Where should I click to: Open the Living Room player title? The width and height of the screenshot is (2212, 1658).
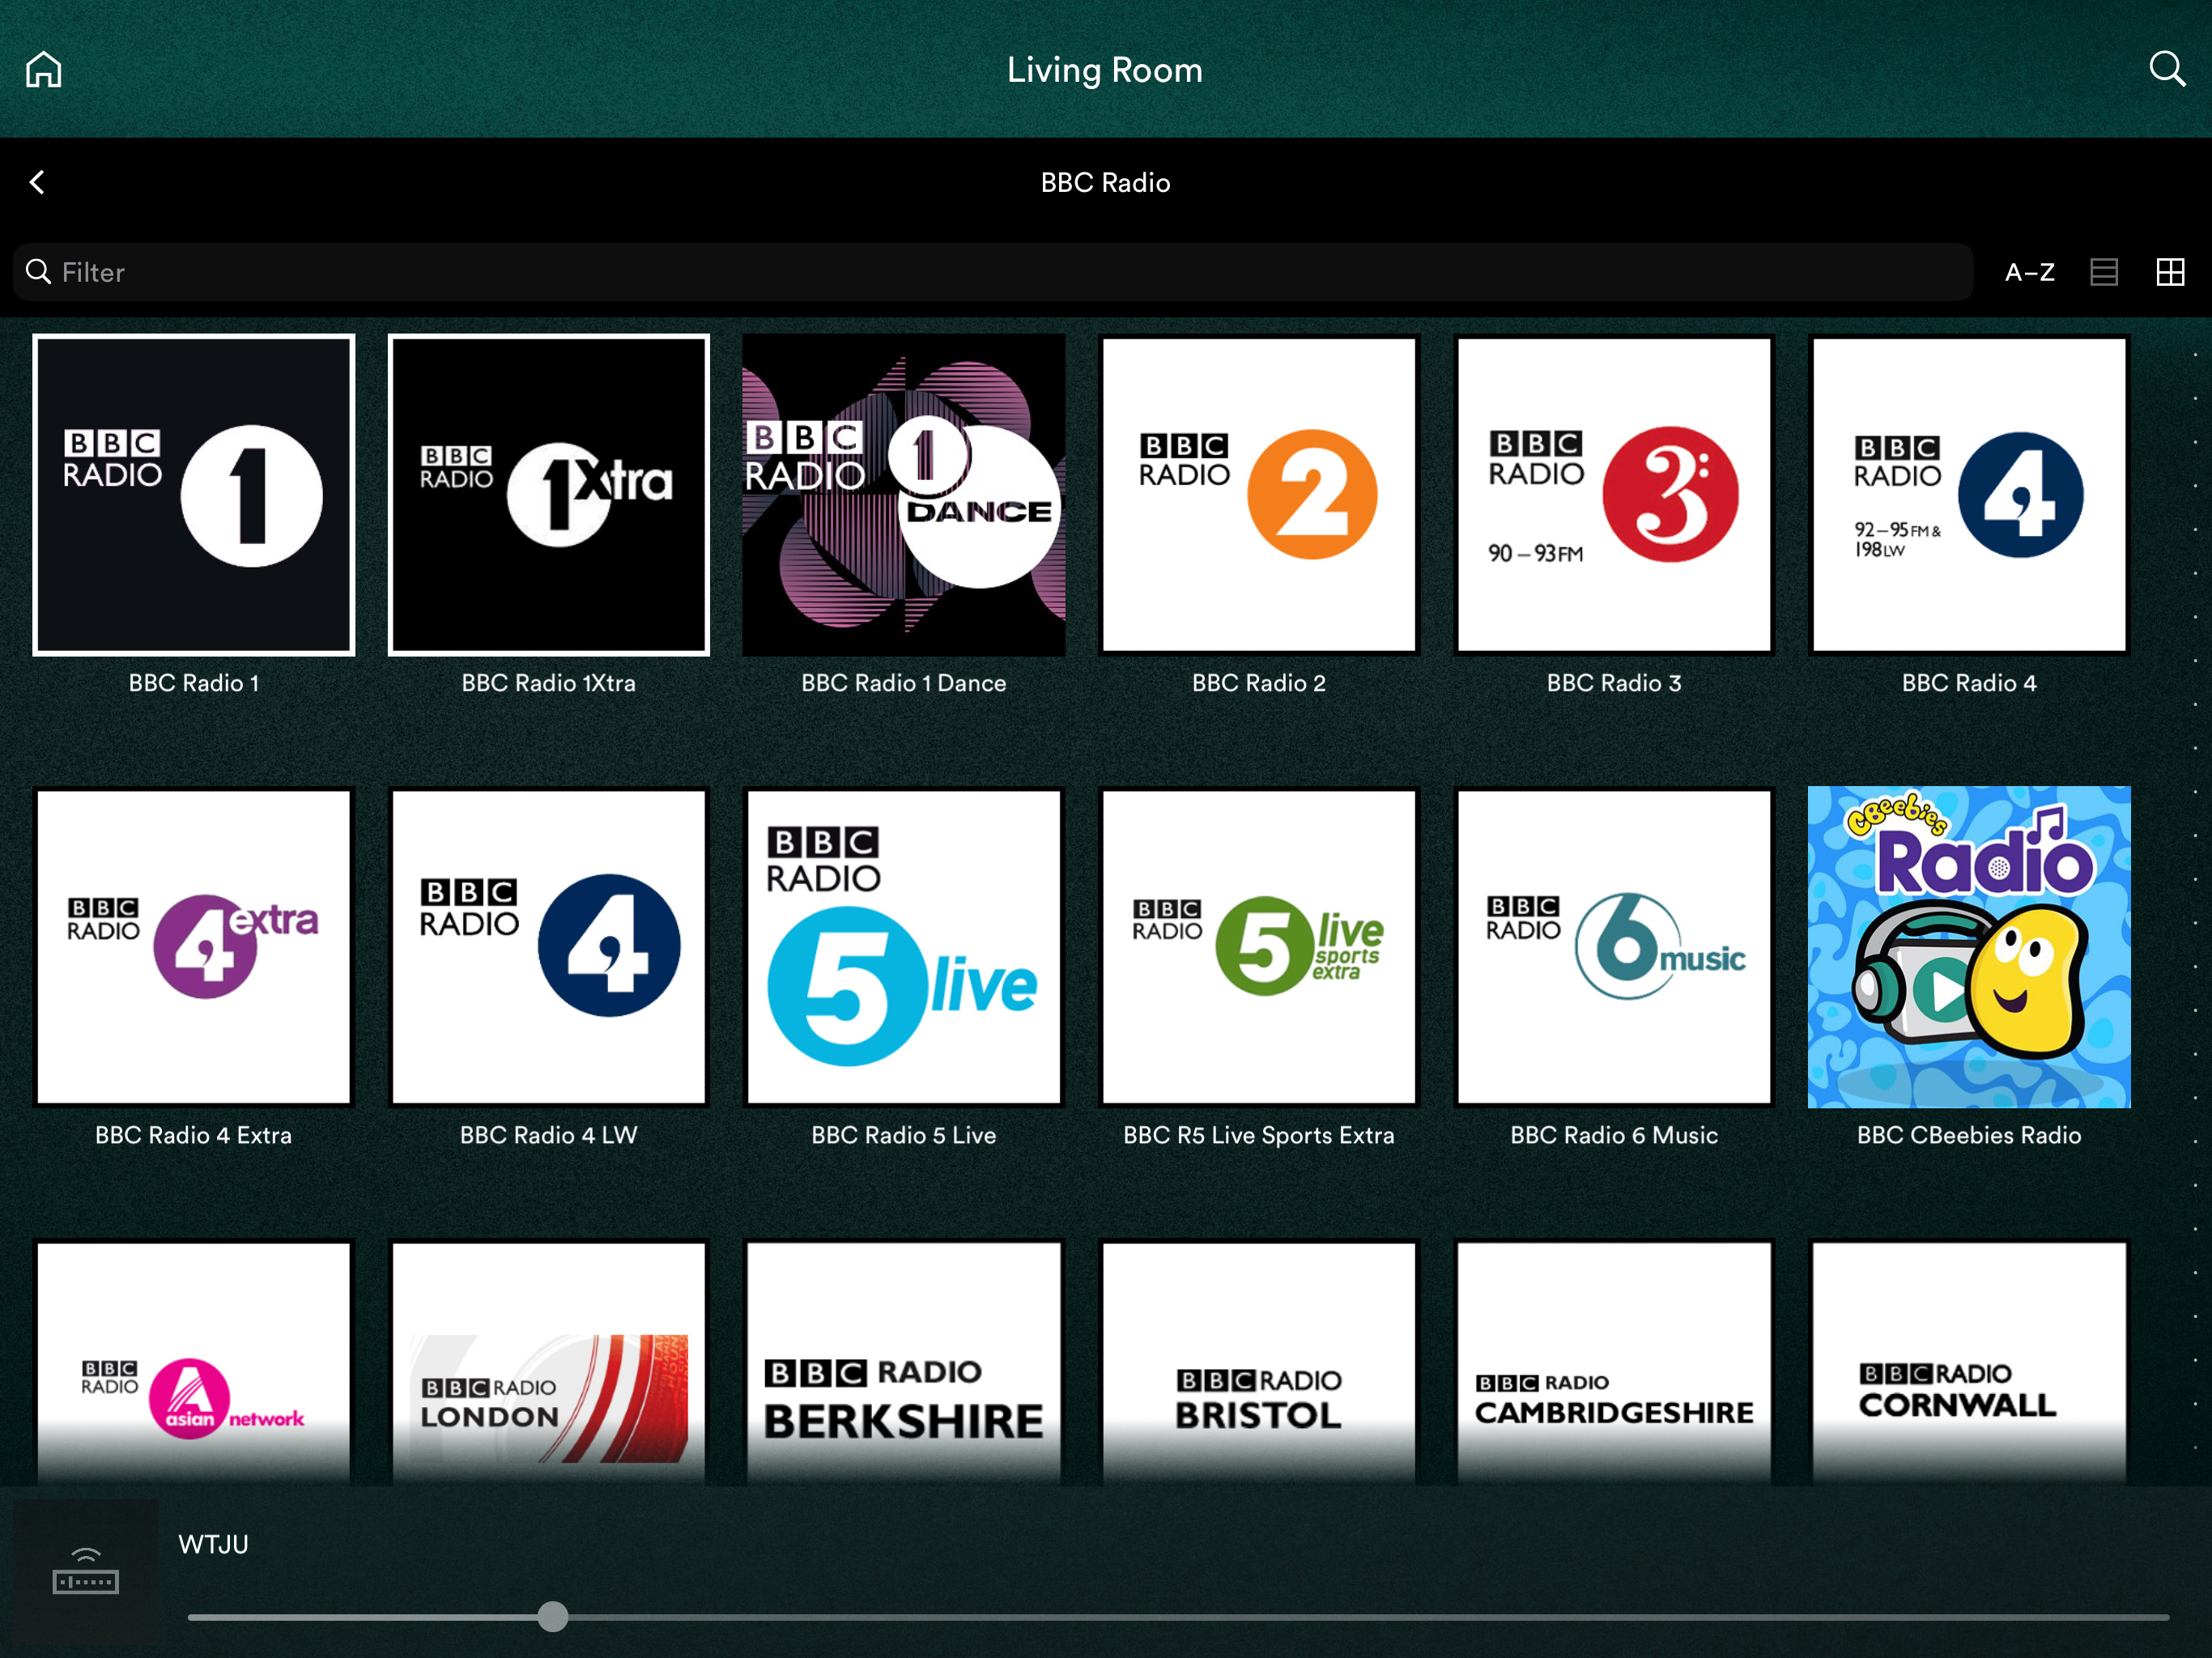click(1105, 70)
